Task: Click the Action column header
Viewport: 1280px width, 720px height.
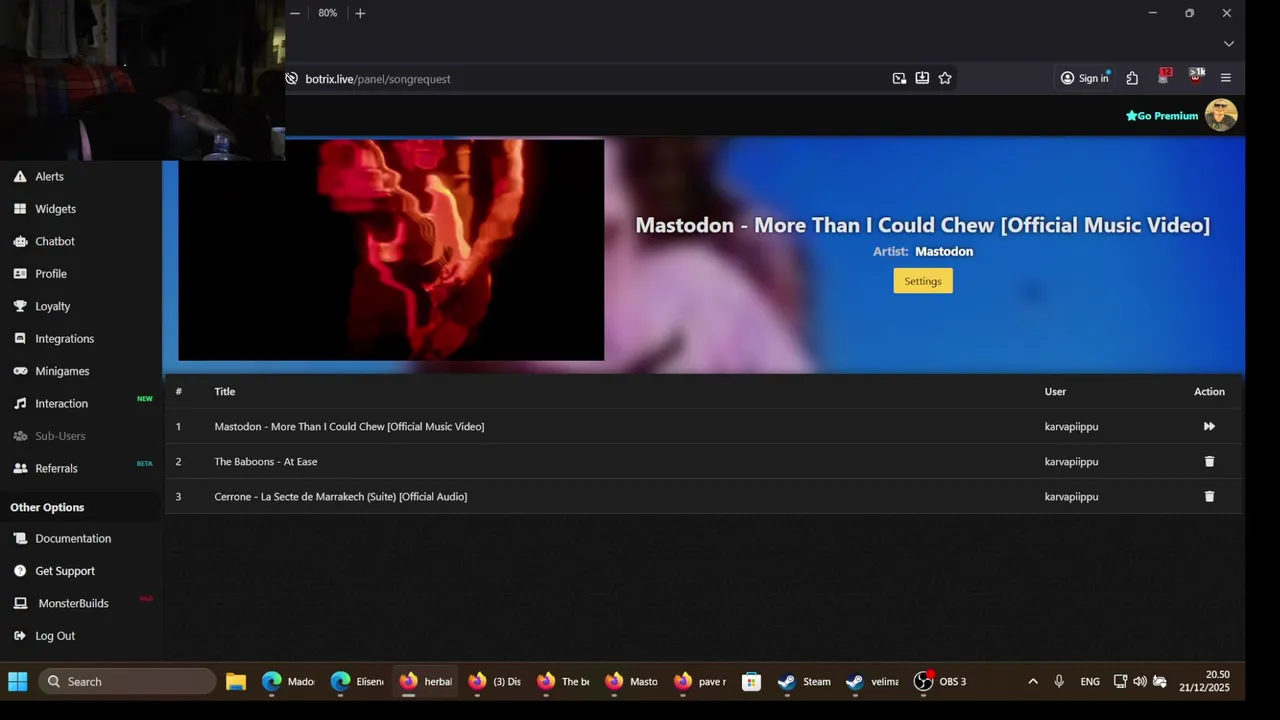Action: [x=1209, y=391]
